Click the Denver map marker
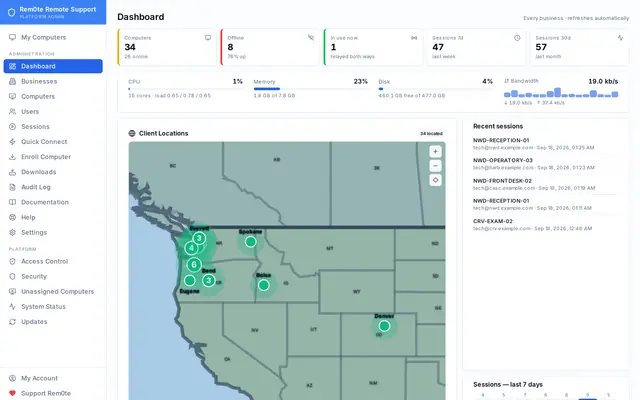This screenshot has width=640, height=400. coord(384,326)
